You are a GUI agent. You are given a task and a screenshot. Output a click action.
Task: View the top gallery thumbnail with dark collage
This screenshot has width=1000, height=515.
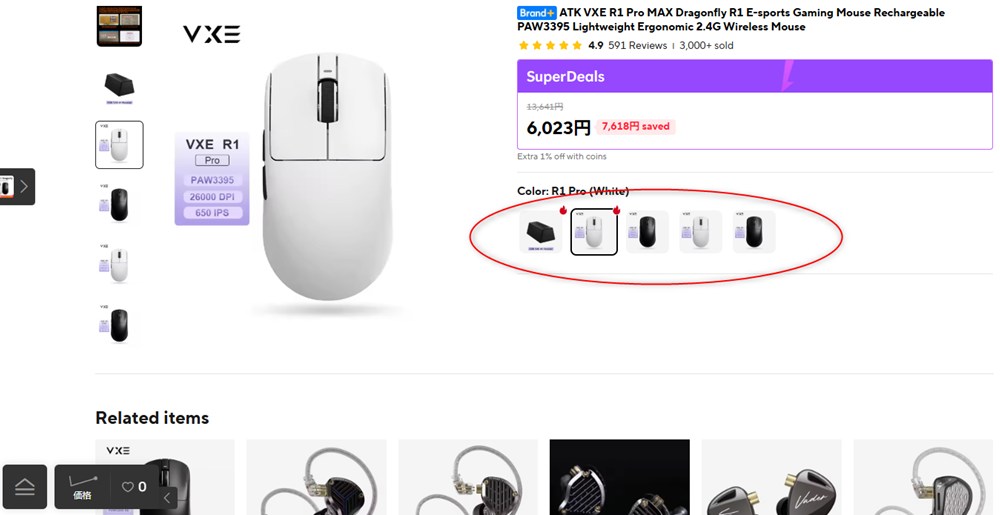(x=119, y=26)
